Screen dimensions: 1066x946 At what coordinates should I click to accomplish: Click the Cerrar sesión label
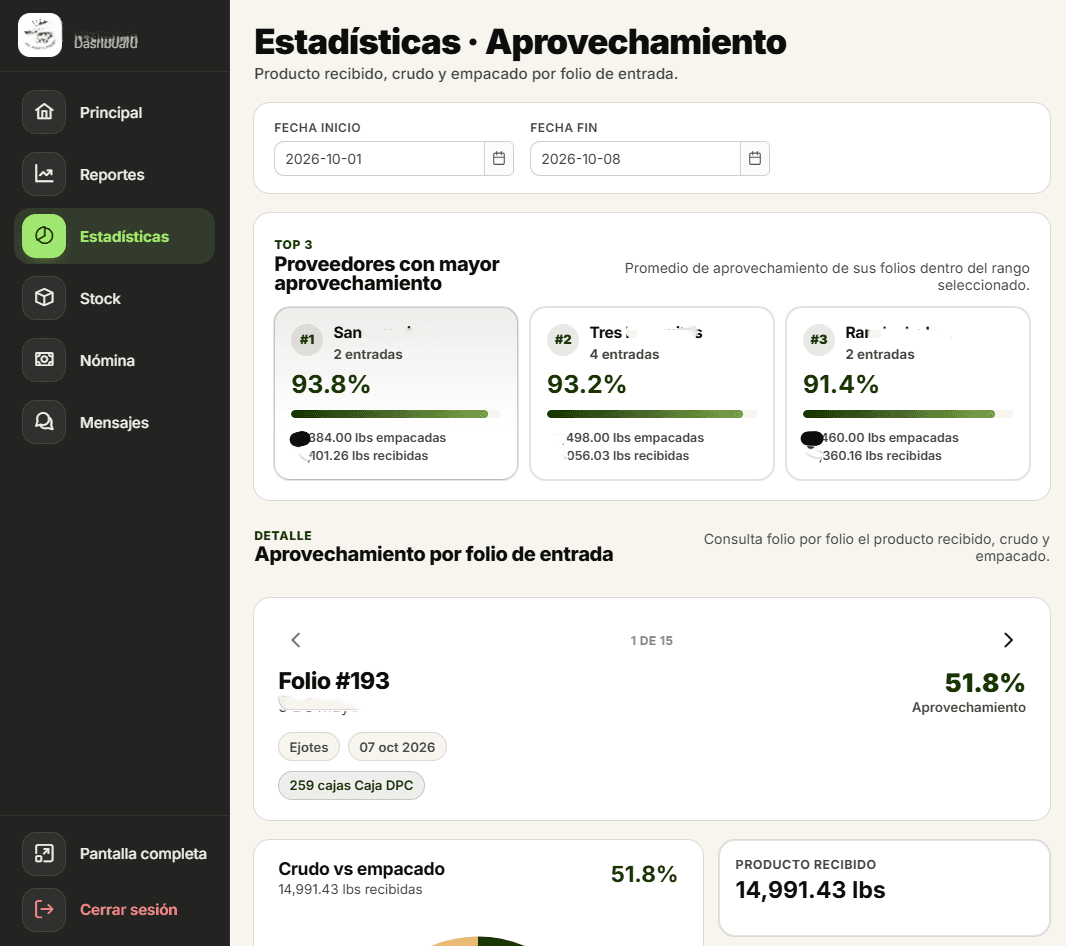(128, 909)
